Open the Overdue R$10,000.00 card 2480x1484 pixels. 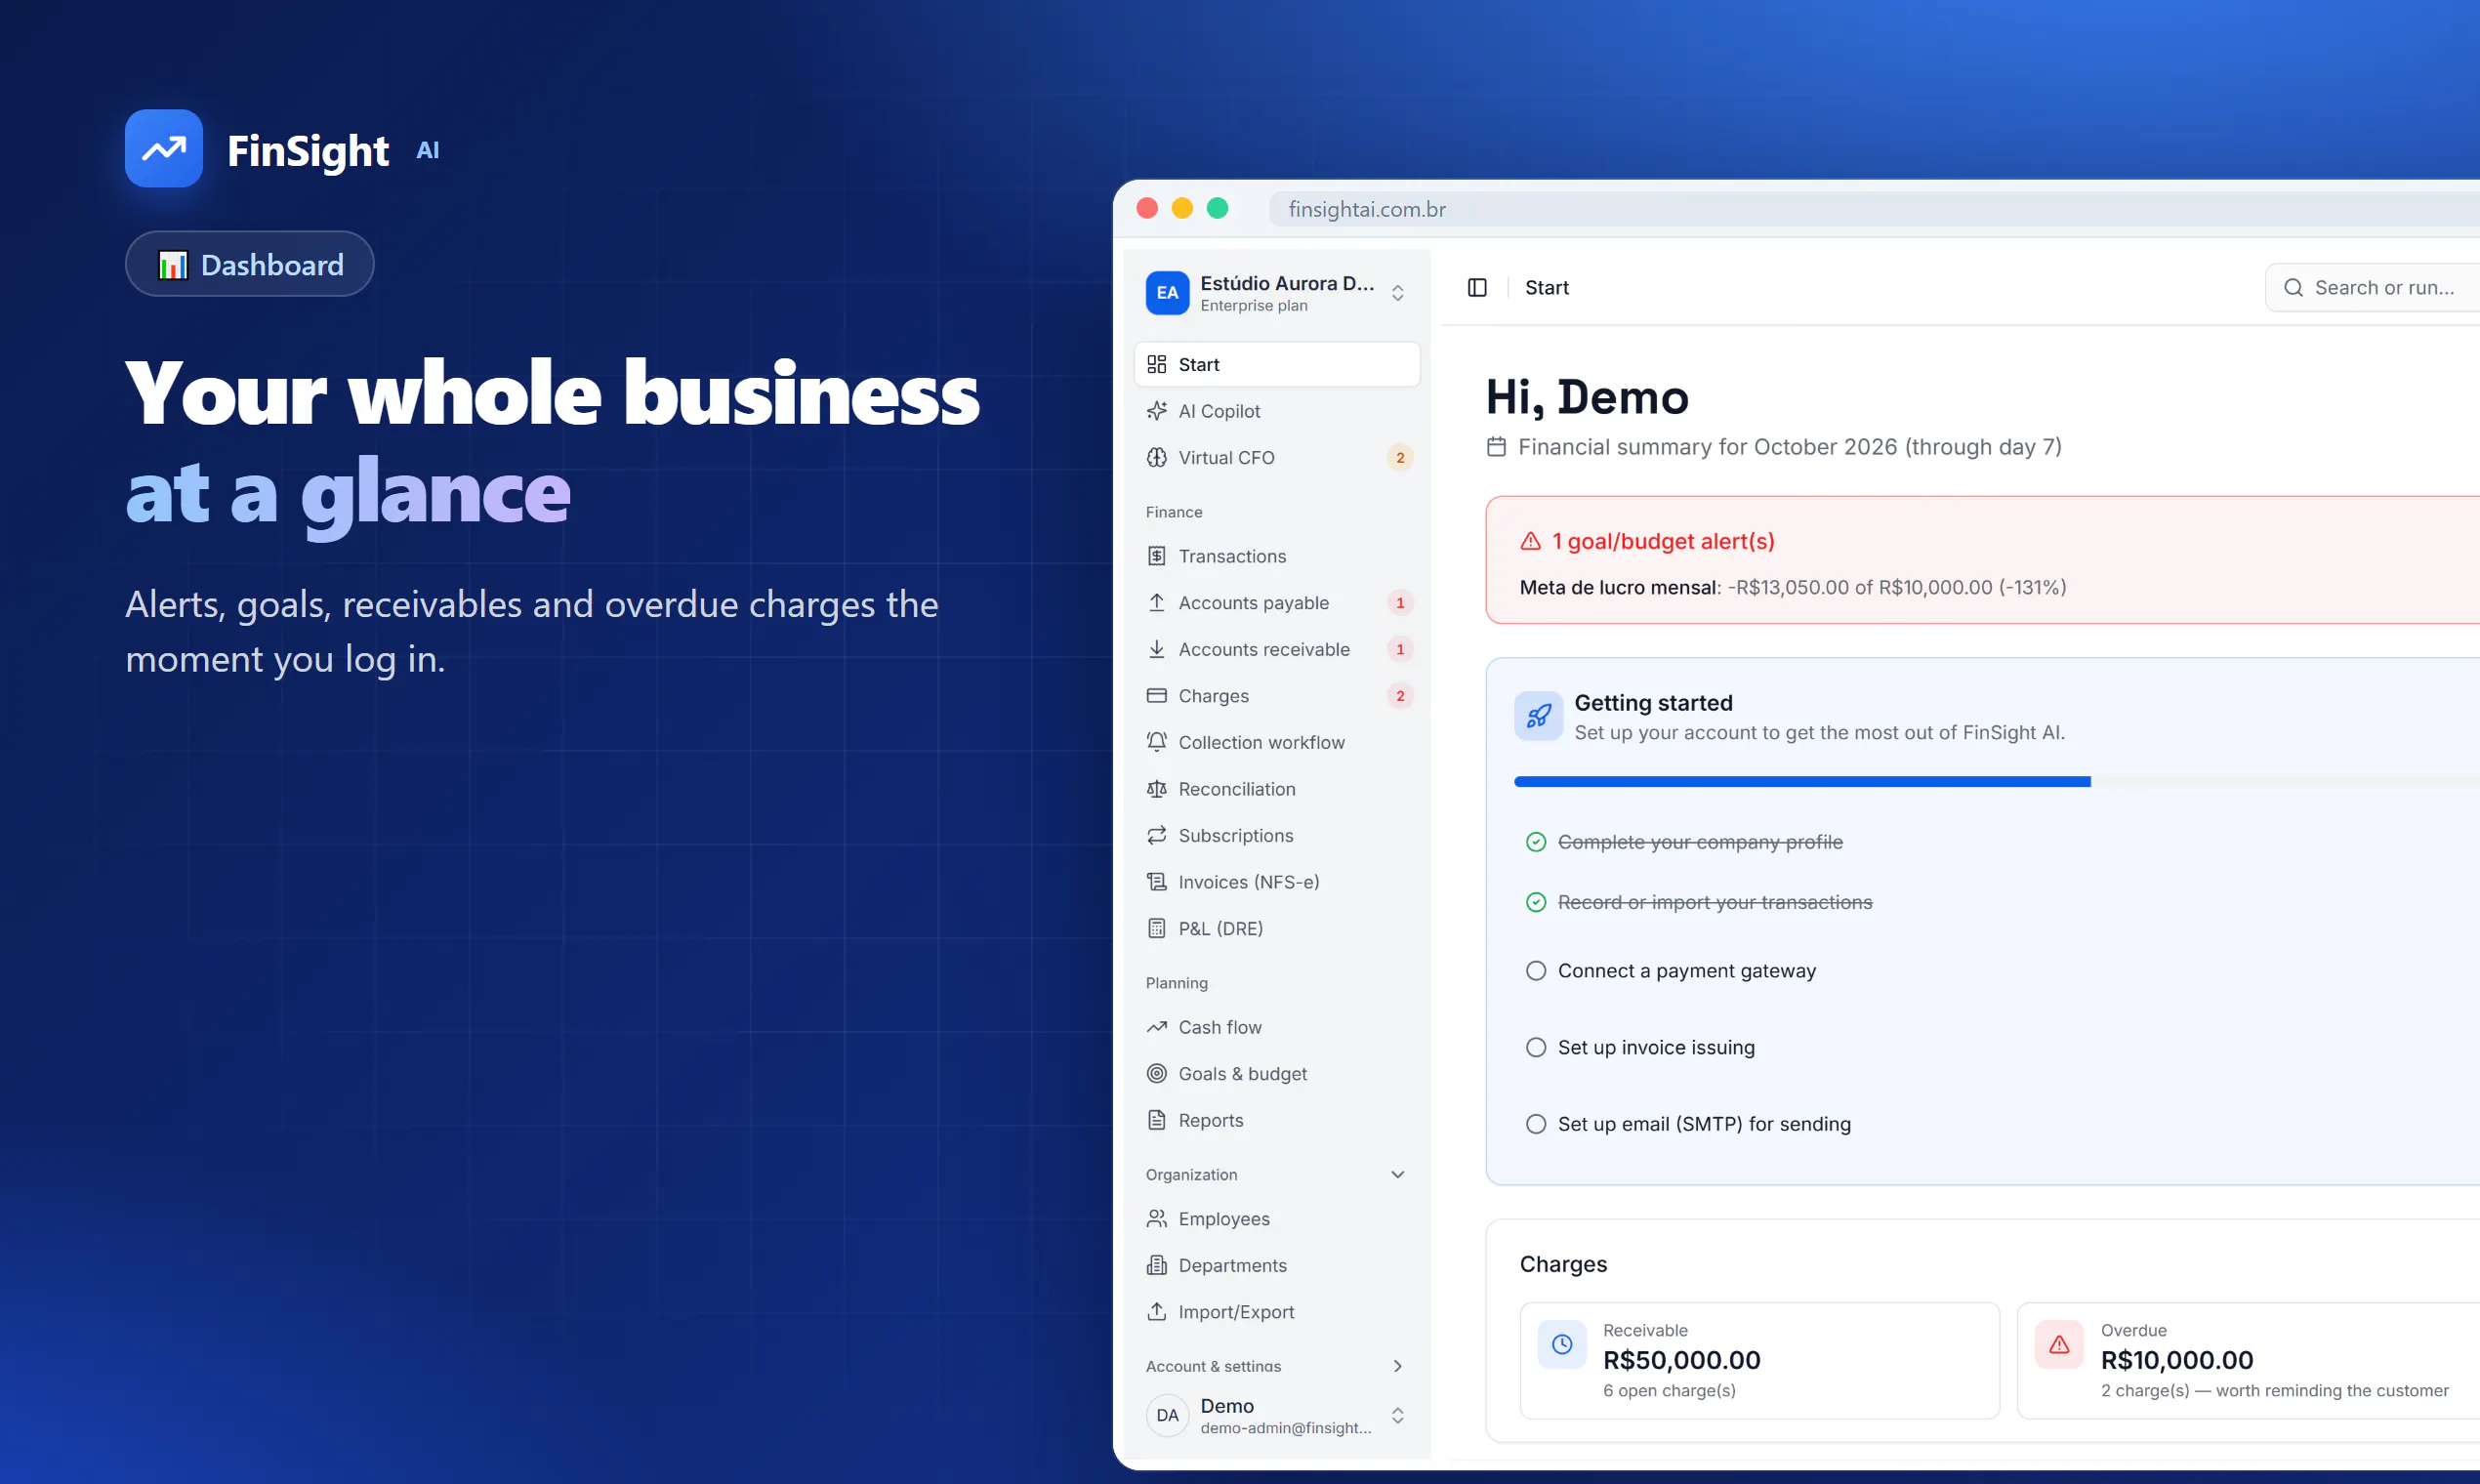pos(2248,1360)
